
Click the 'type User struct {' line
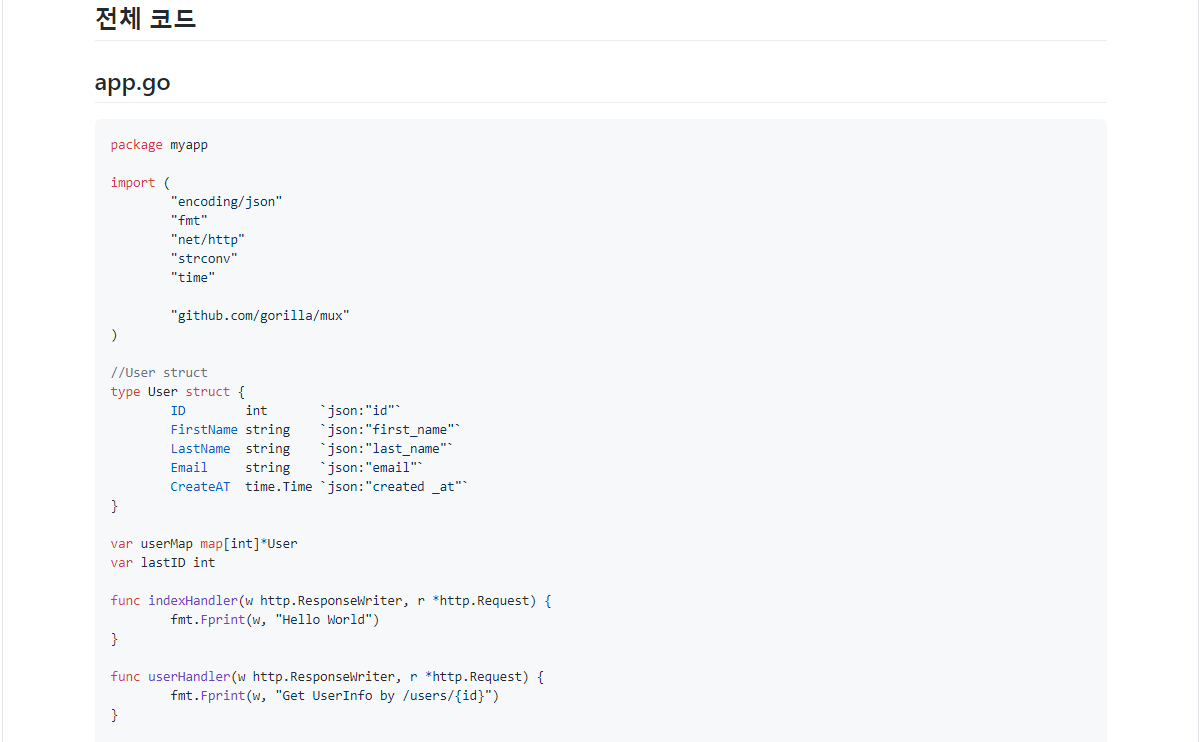178,392
